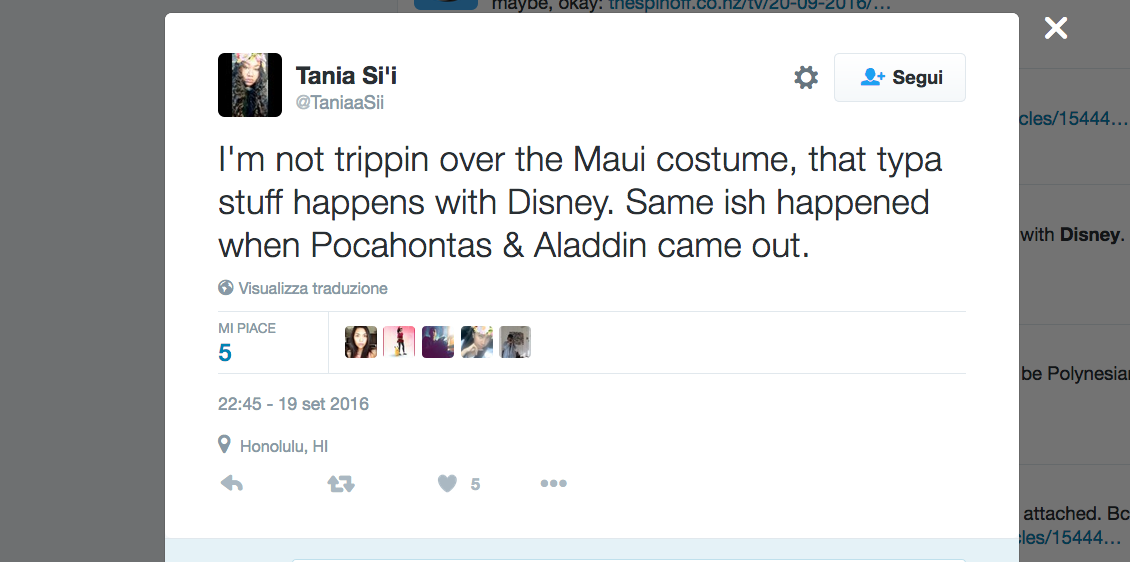
Task: Click the Honolulu, HI location link
Action: [283, 446]
